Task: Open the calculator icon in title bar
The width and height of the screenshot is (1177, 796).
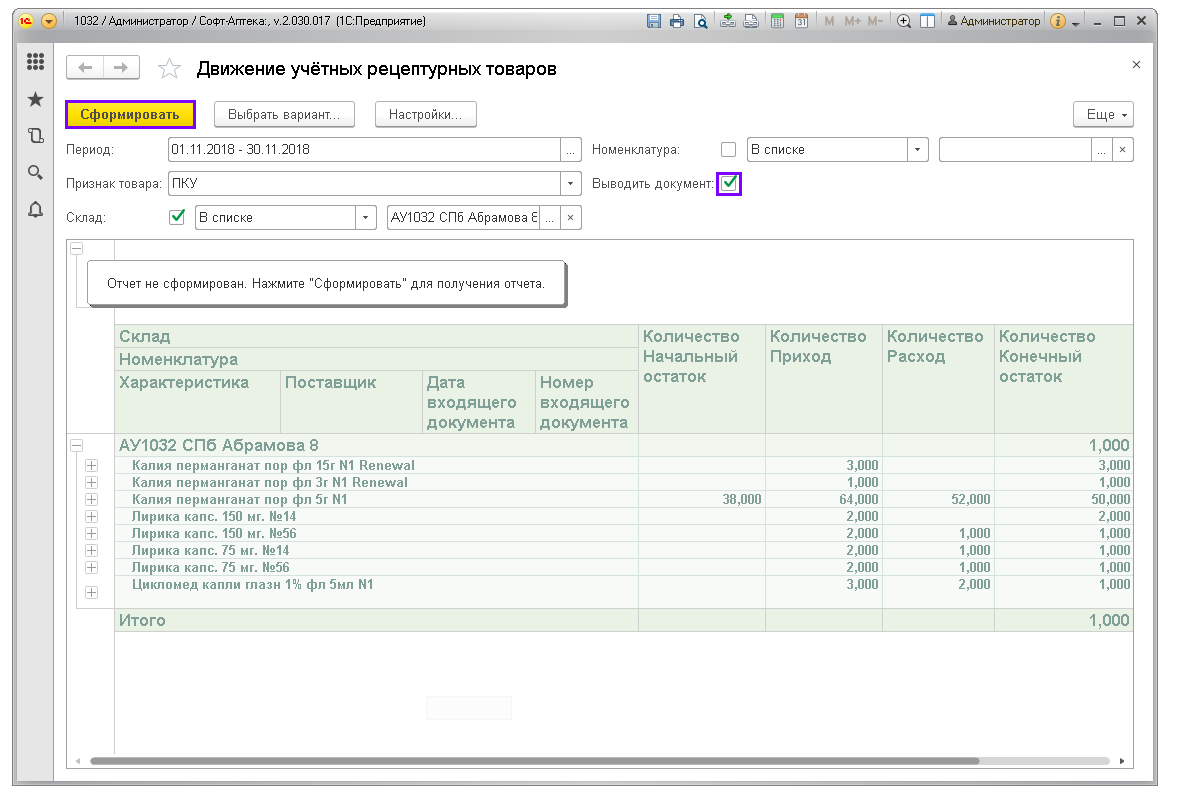Action: point(777,21)
